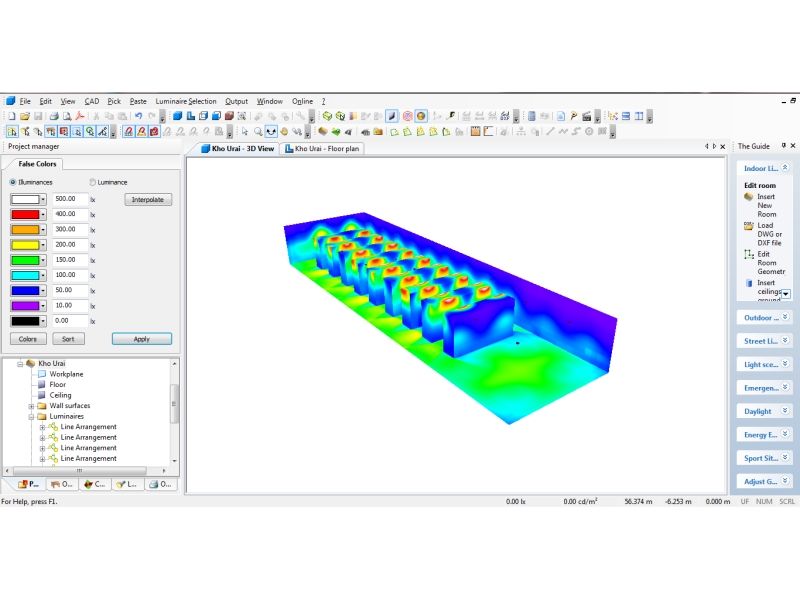
Task: Click the yellow color swatch
Action: pos(24,244)
